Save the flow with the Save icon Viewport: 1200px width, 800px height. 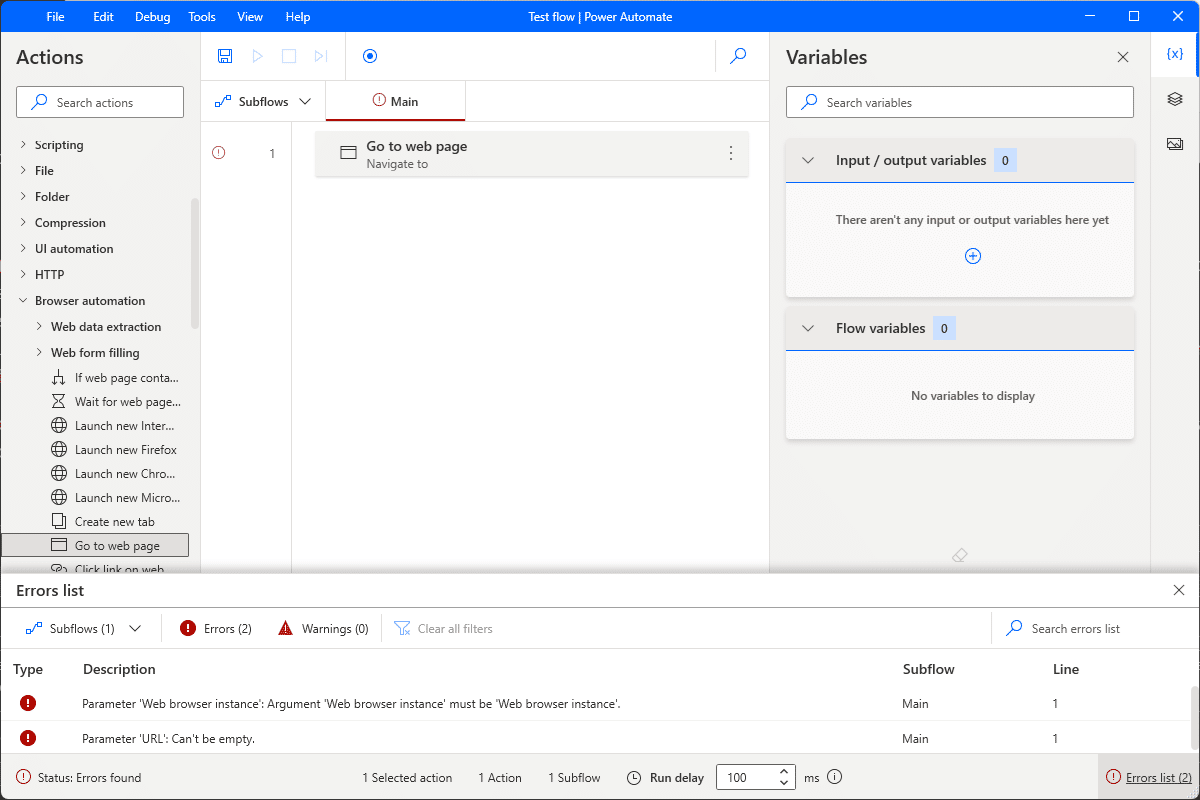(x=224, y=55)
